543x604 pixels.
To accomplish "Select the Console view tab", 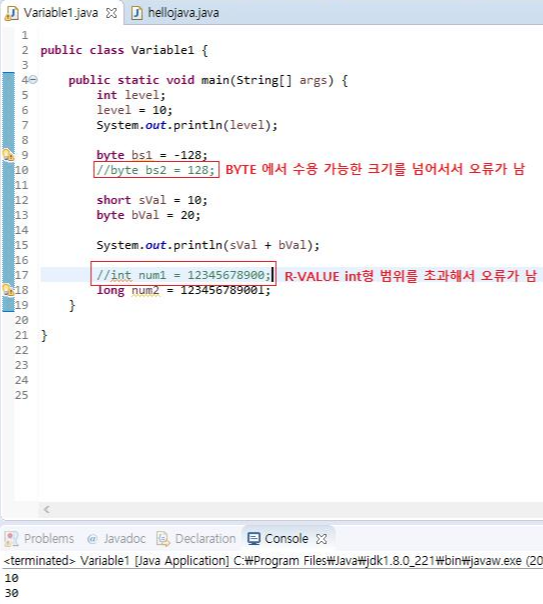I will point(286,538).
